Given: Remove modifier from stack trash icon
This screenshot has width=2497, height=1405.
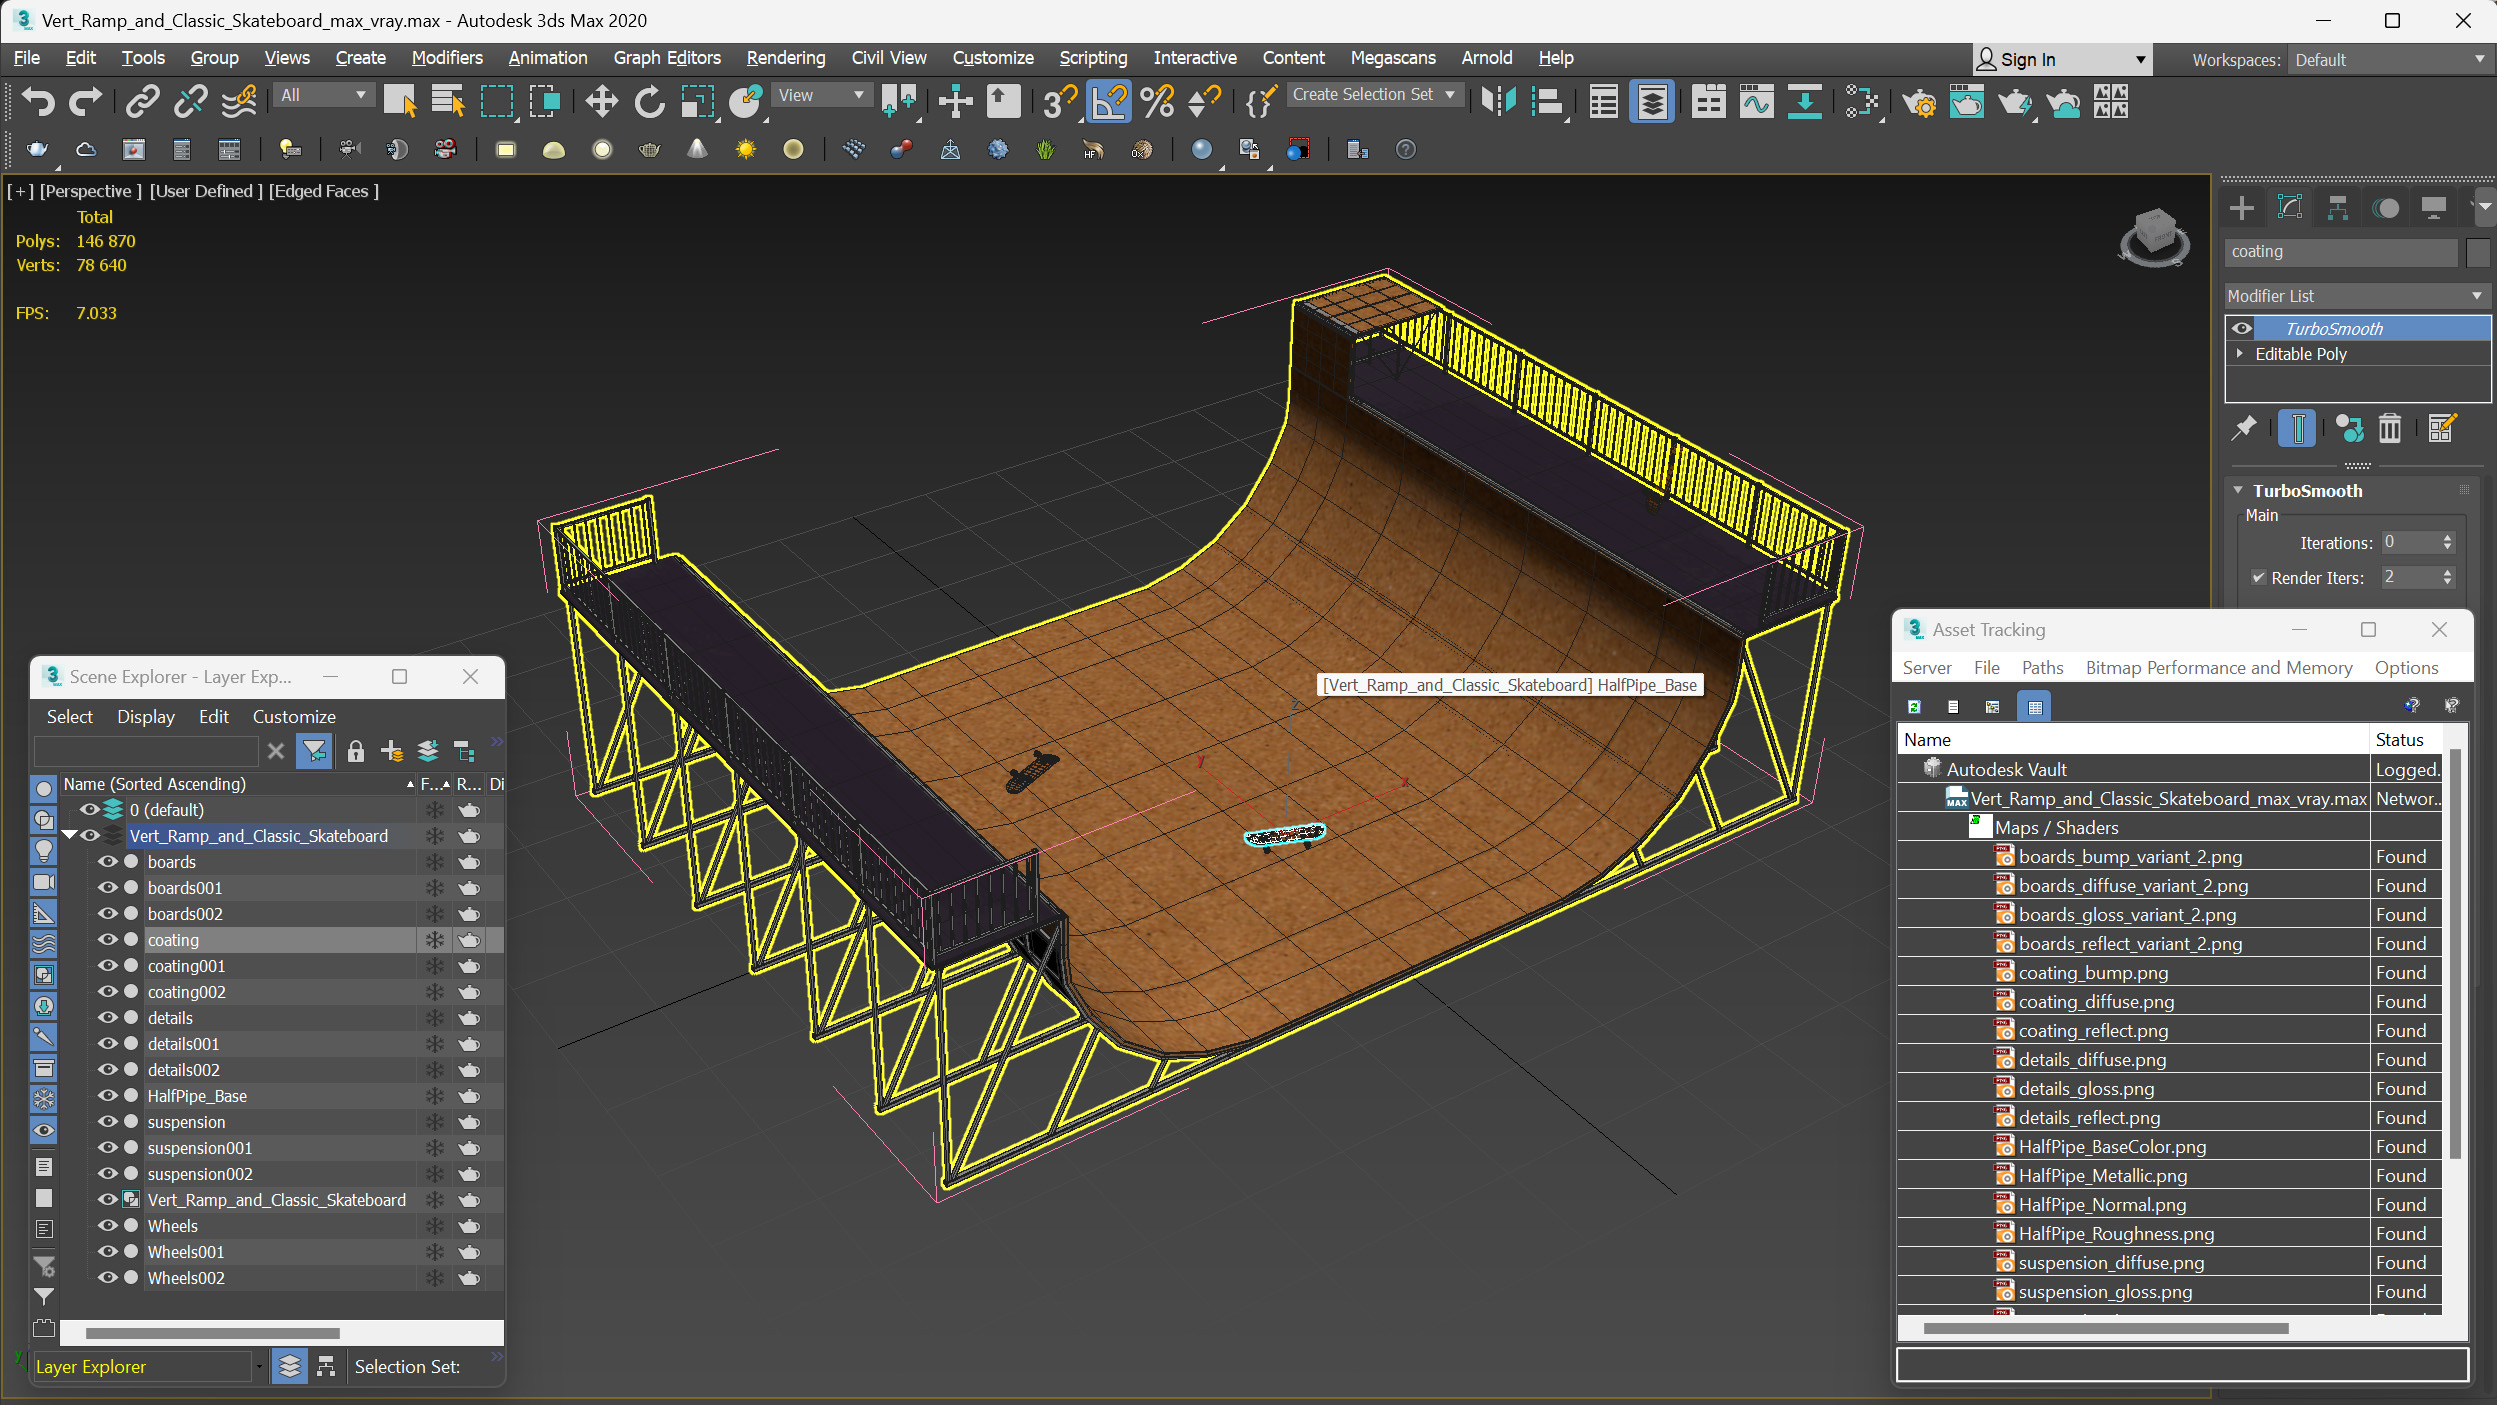Looking at the screenshot, I should pos(2389,428).
